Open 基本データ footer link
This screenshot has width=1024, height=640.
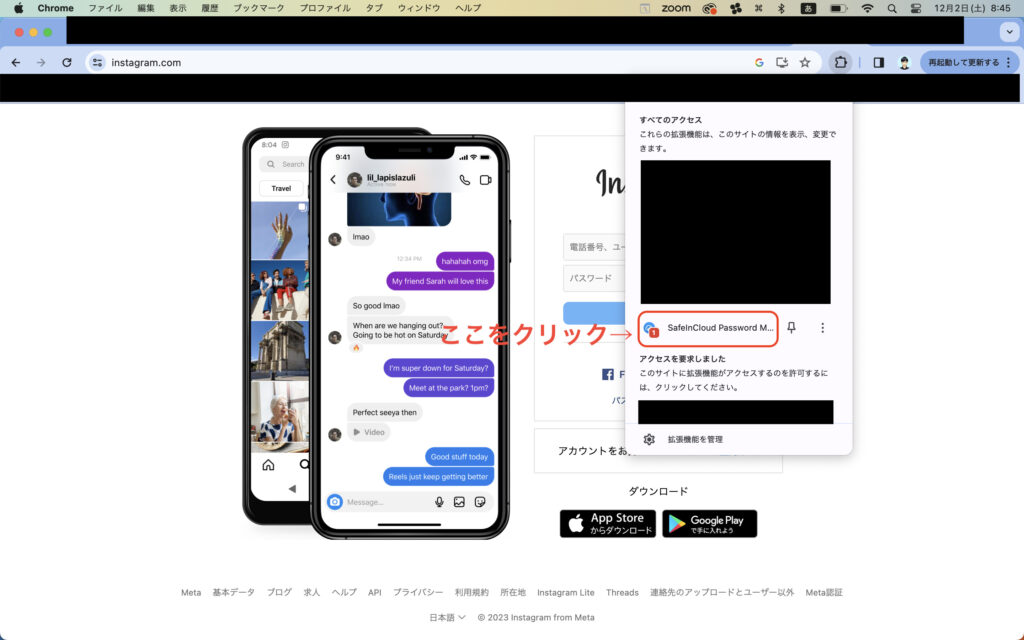tap(233, 592)
